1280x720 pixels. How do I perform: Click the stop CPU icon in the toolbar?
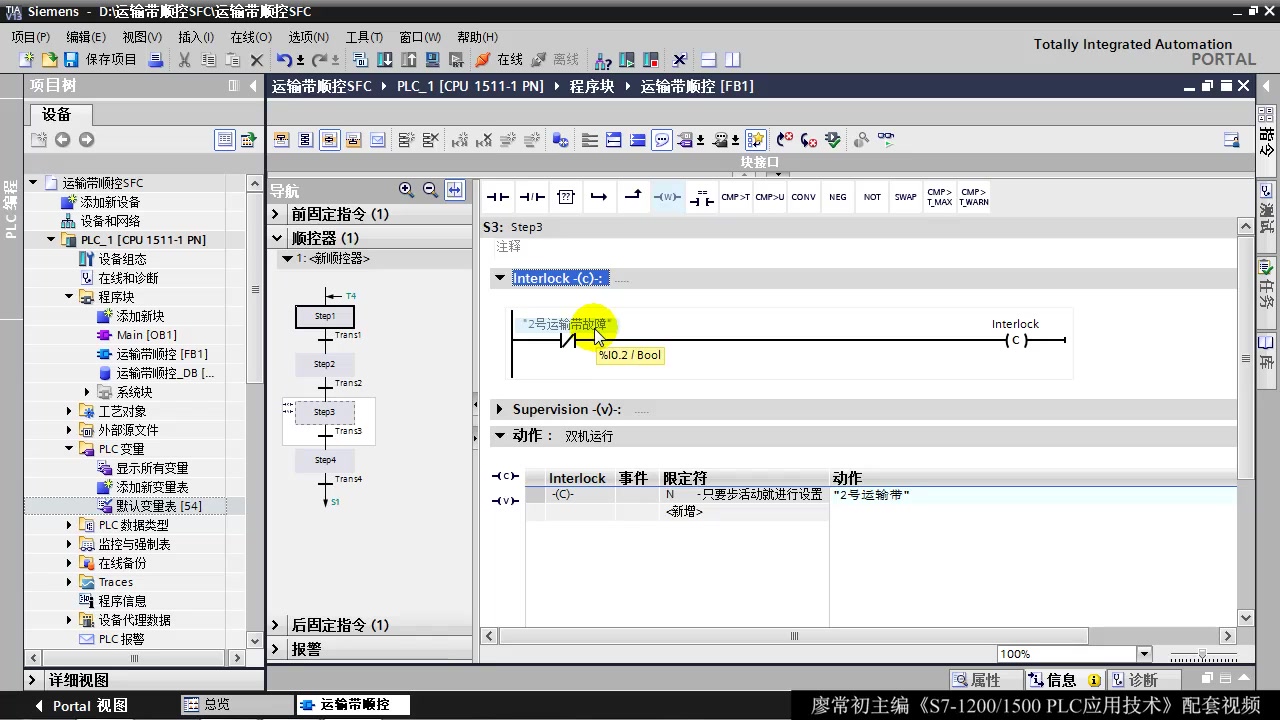click(651, 60)
